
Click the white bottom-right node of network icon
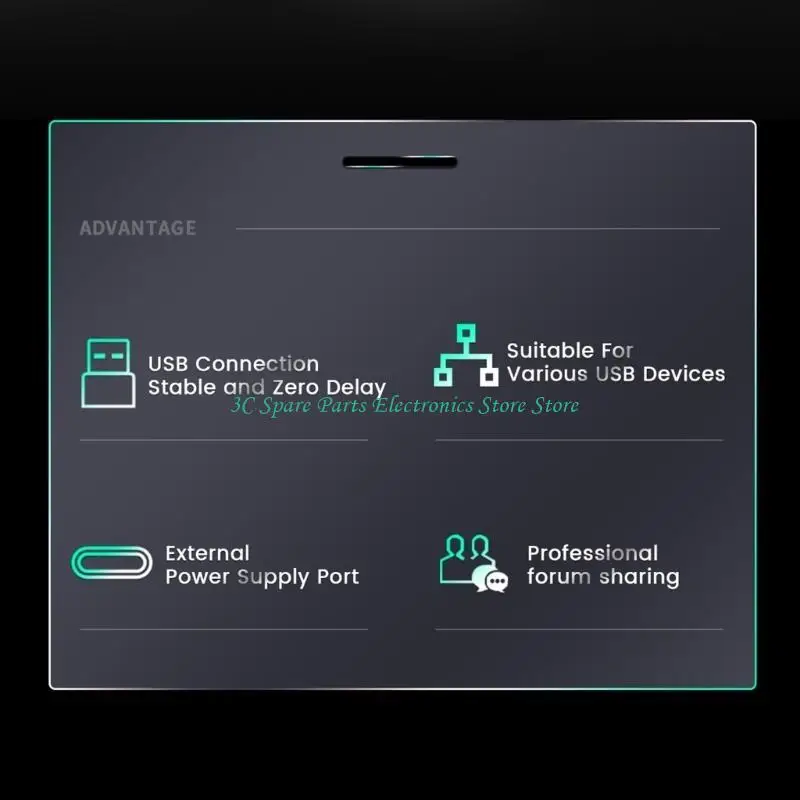point(489,377)
